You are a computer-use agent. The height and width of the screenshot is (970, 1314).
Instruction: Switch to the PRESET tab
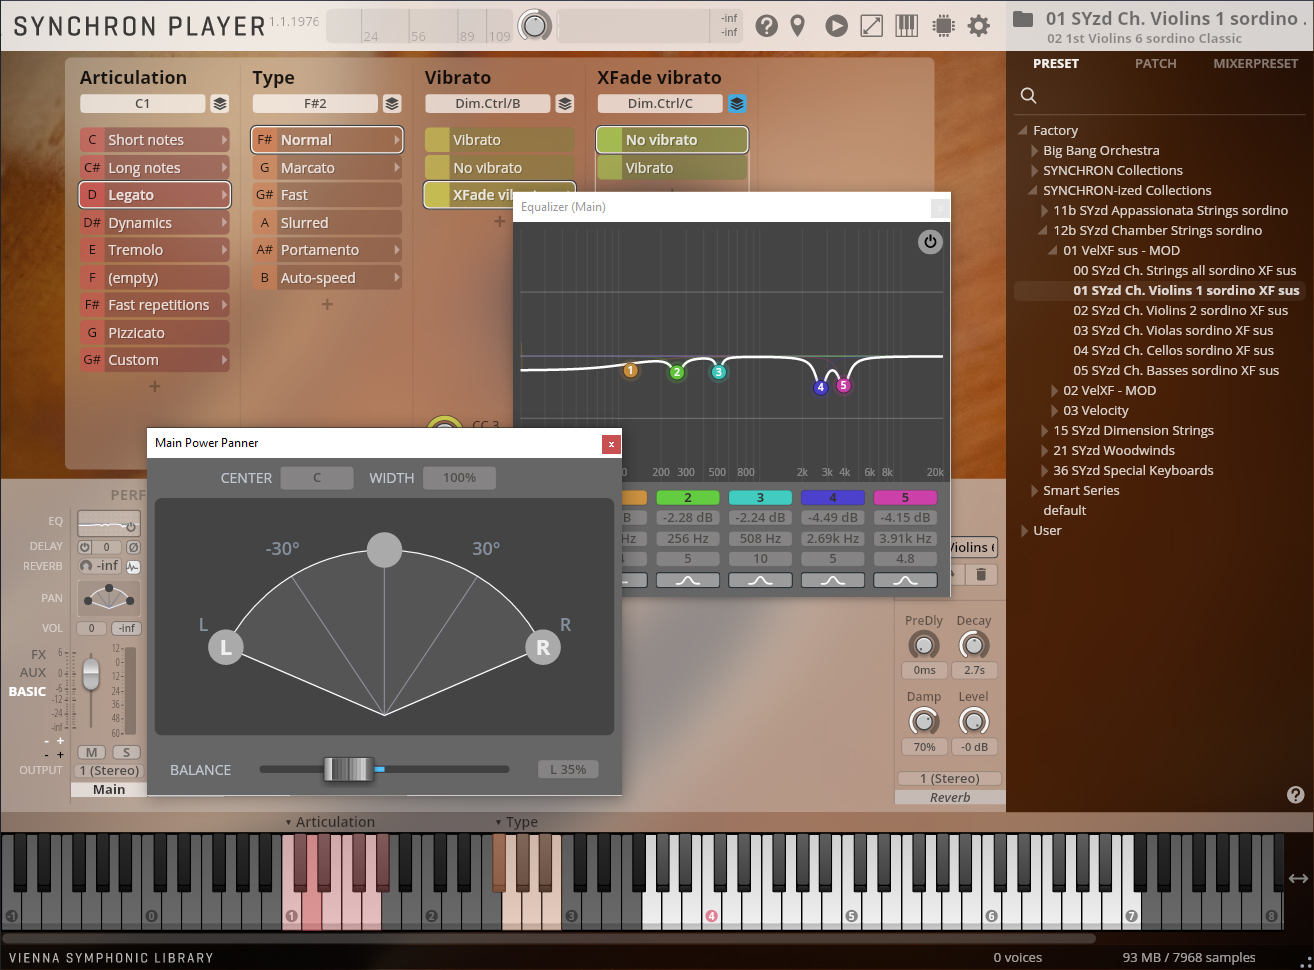(1056, 63)
